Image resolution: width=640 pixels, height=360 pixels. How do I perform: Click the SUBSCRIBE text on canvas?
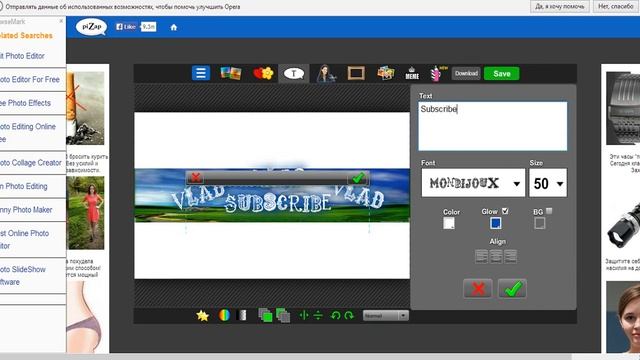tap(278, 203)
